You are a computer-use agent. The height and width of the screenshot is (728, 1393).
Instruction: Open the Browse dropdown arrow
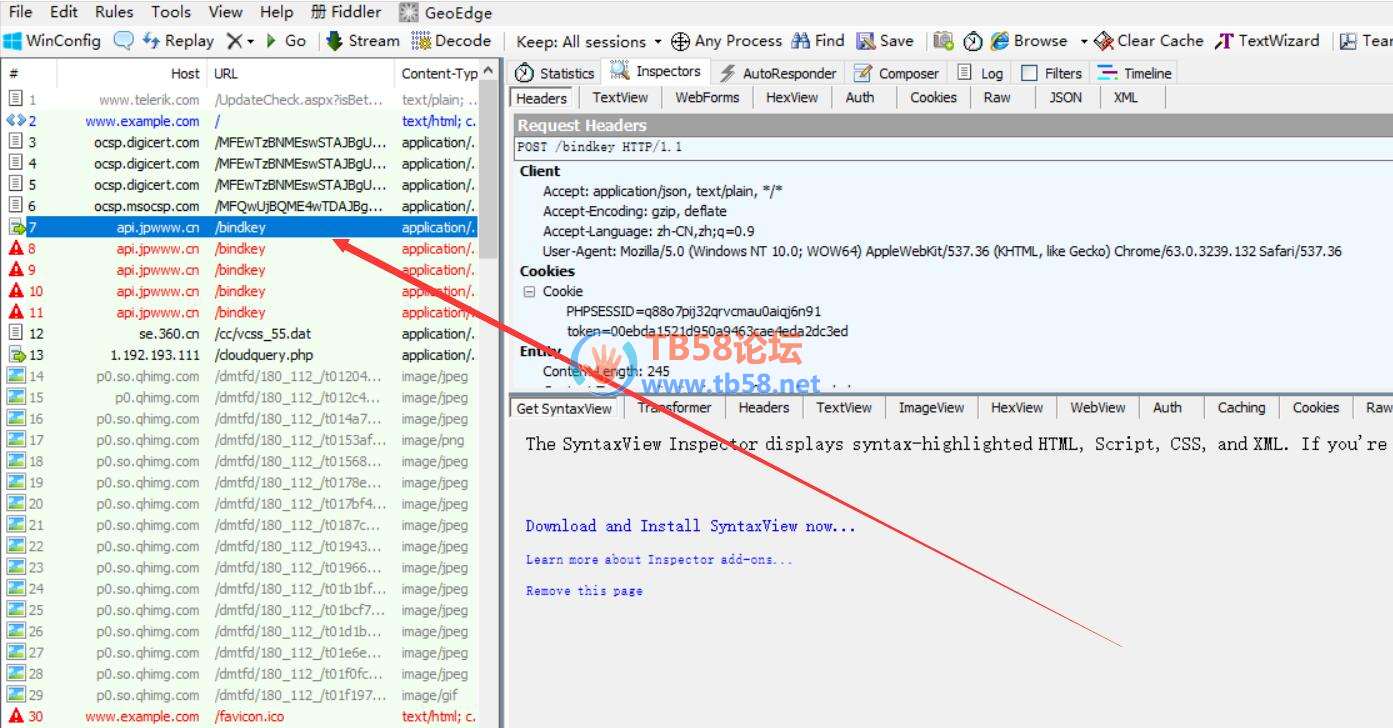tap(1083, 41)
